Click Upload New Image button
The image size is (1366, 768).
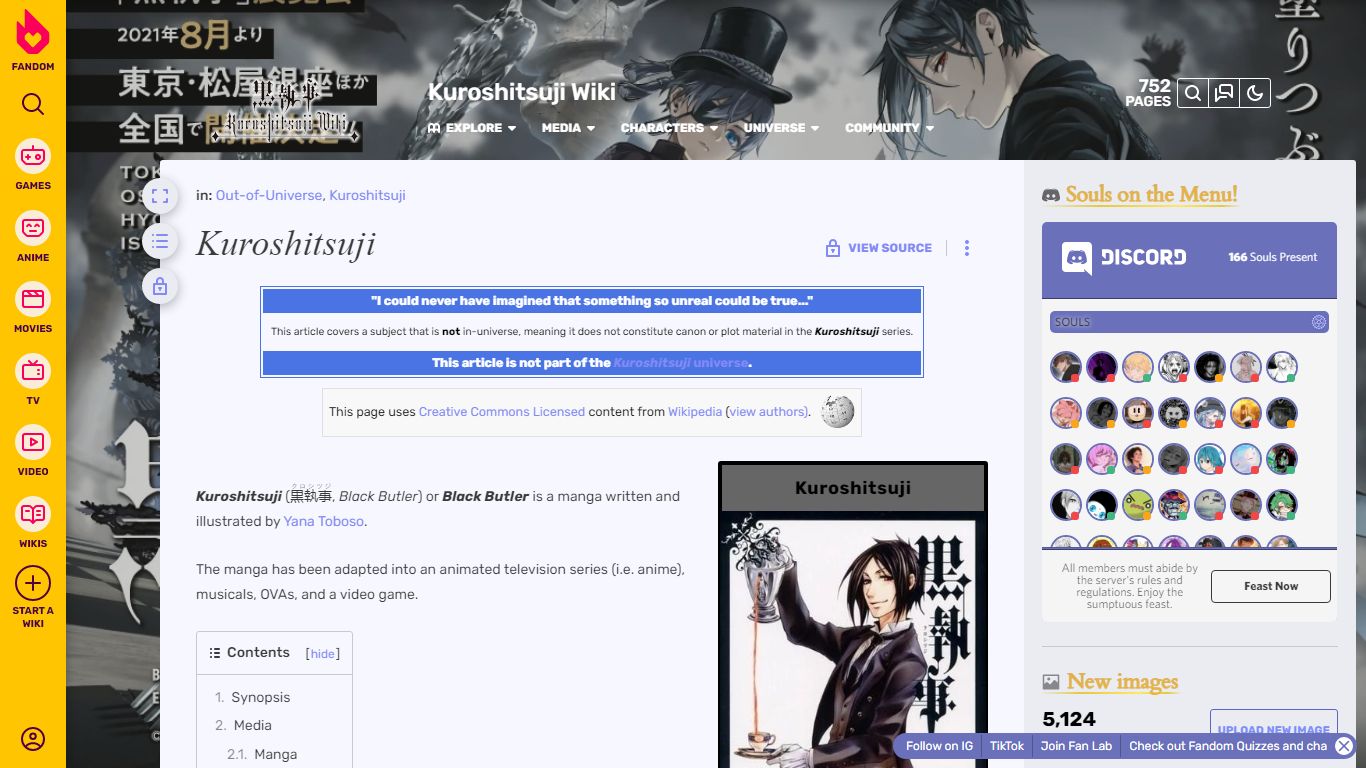click(x=1273, y=730)
